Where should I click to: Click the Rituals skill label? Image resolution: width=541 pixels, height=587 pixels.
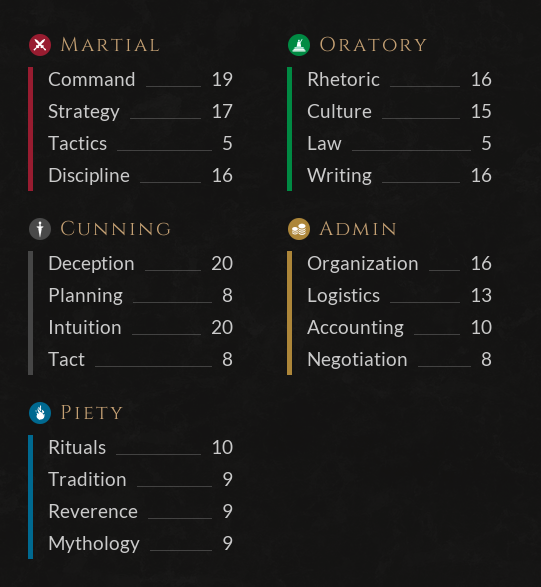77,447
